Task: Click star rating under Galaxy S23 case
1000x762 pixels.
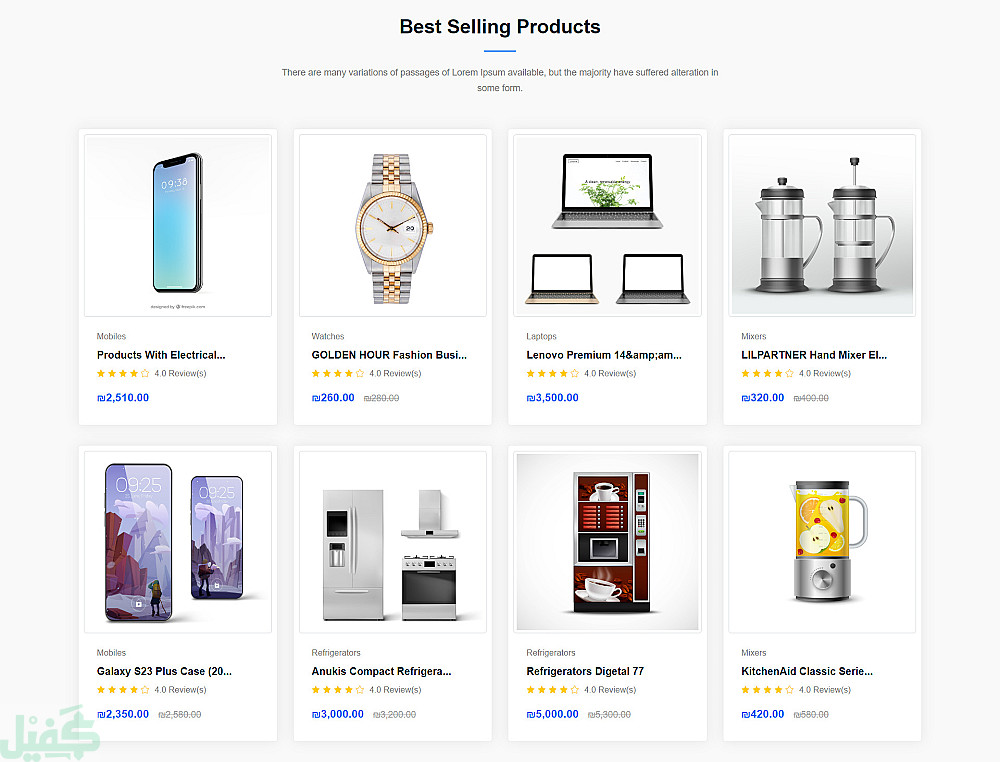Action: click(x=123, y=690)
